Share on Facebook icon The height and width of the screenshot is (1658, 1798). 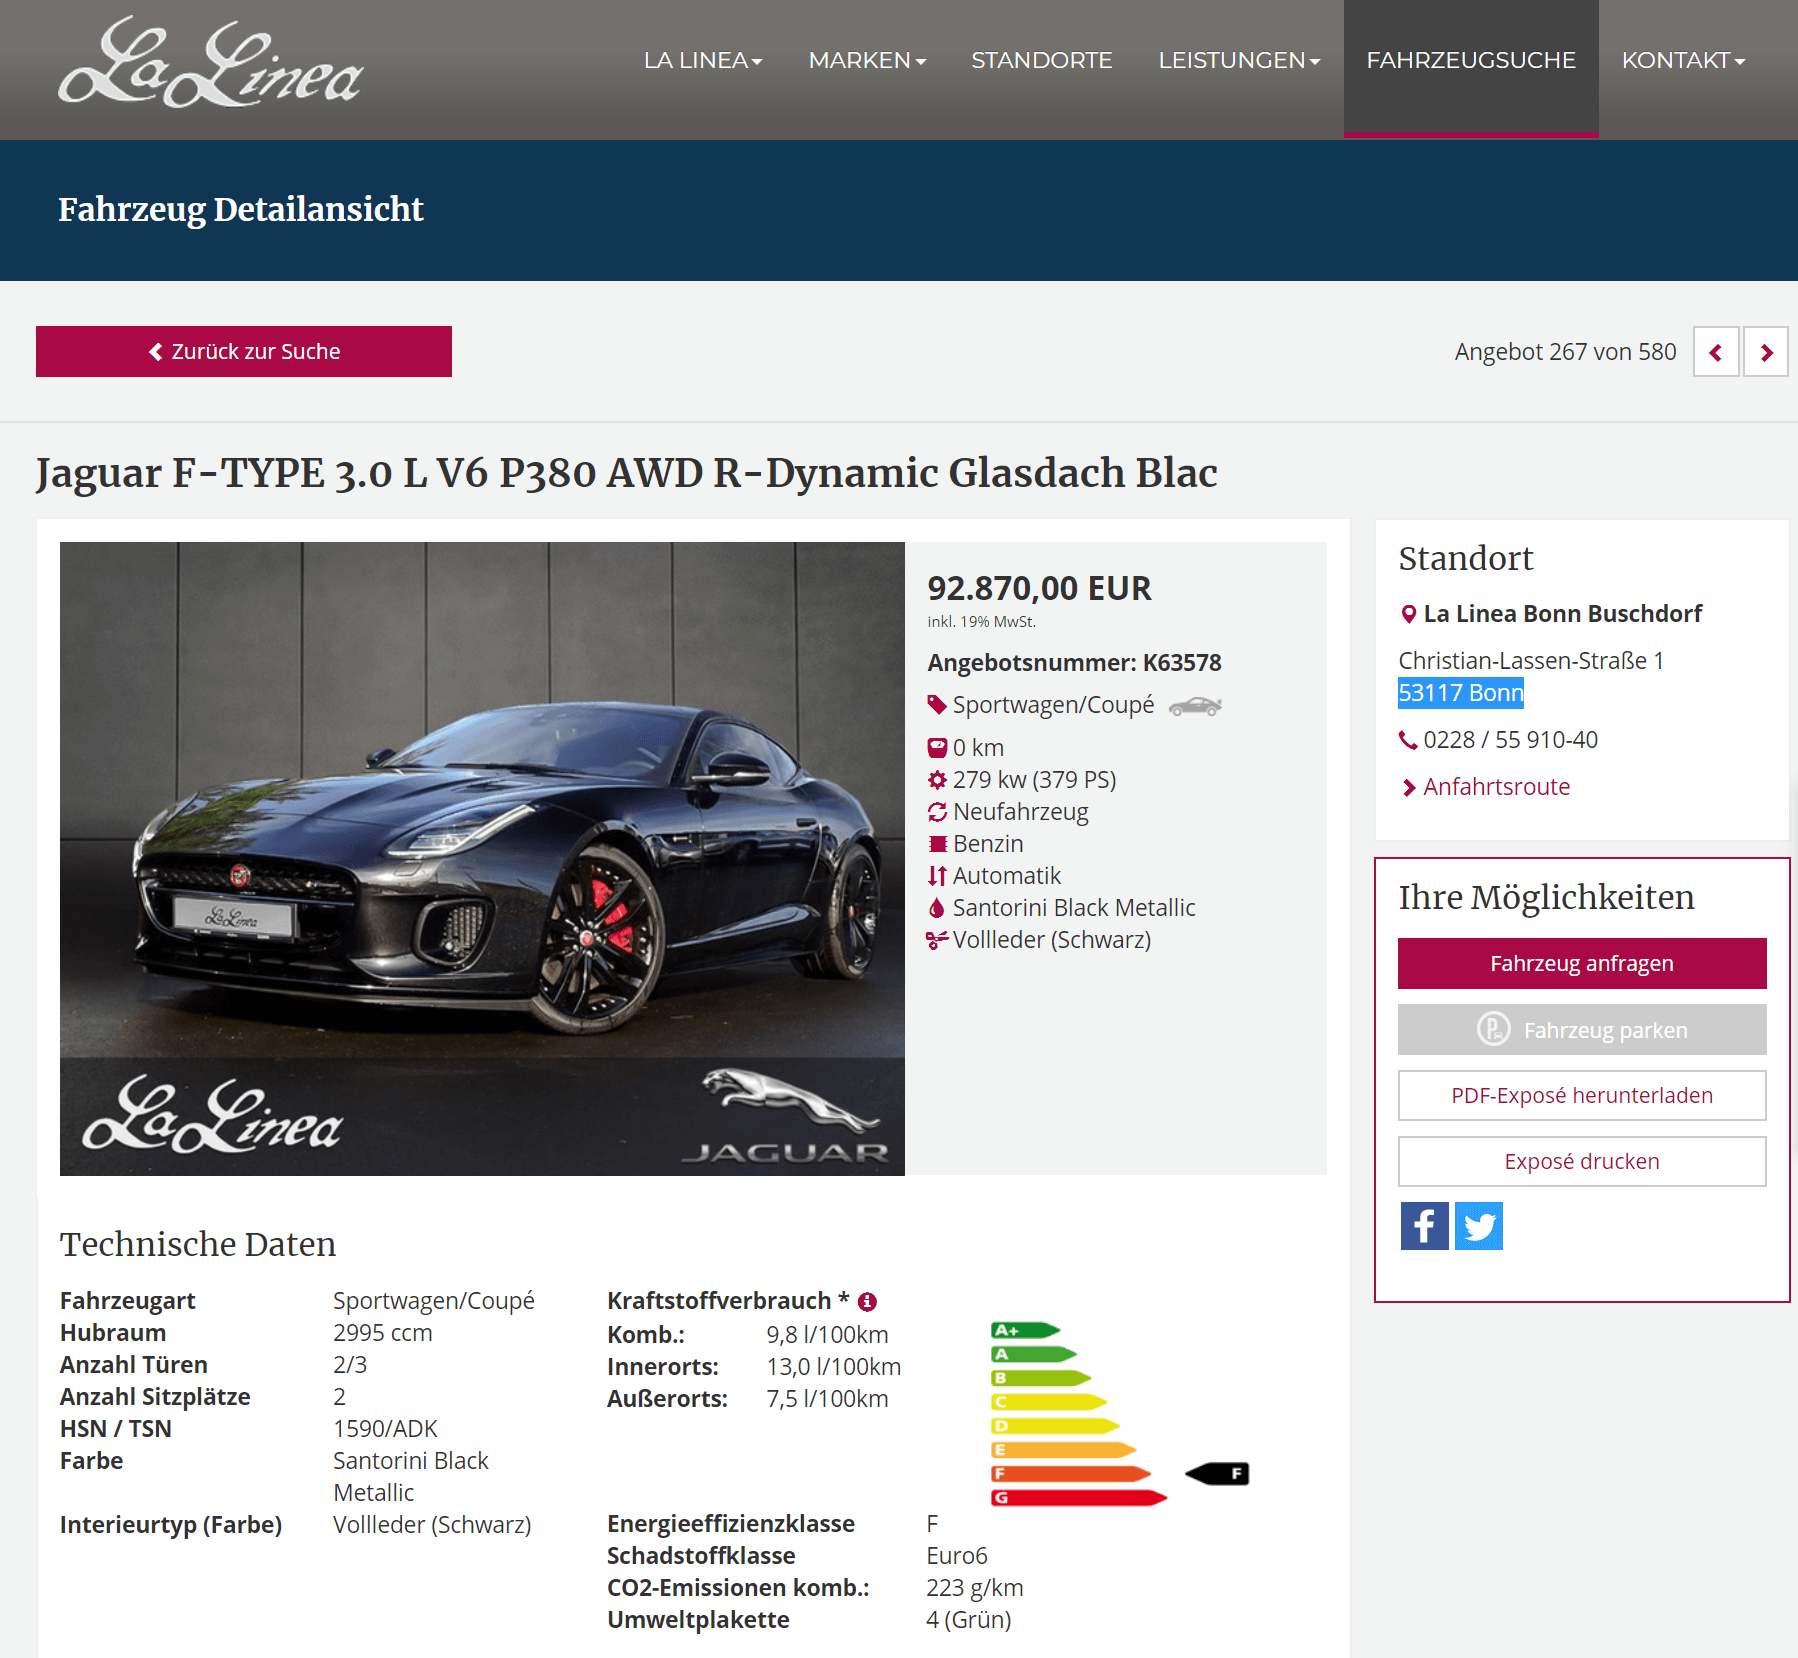[1424, 1226]
